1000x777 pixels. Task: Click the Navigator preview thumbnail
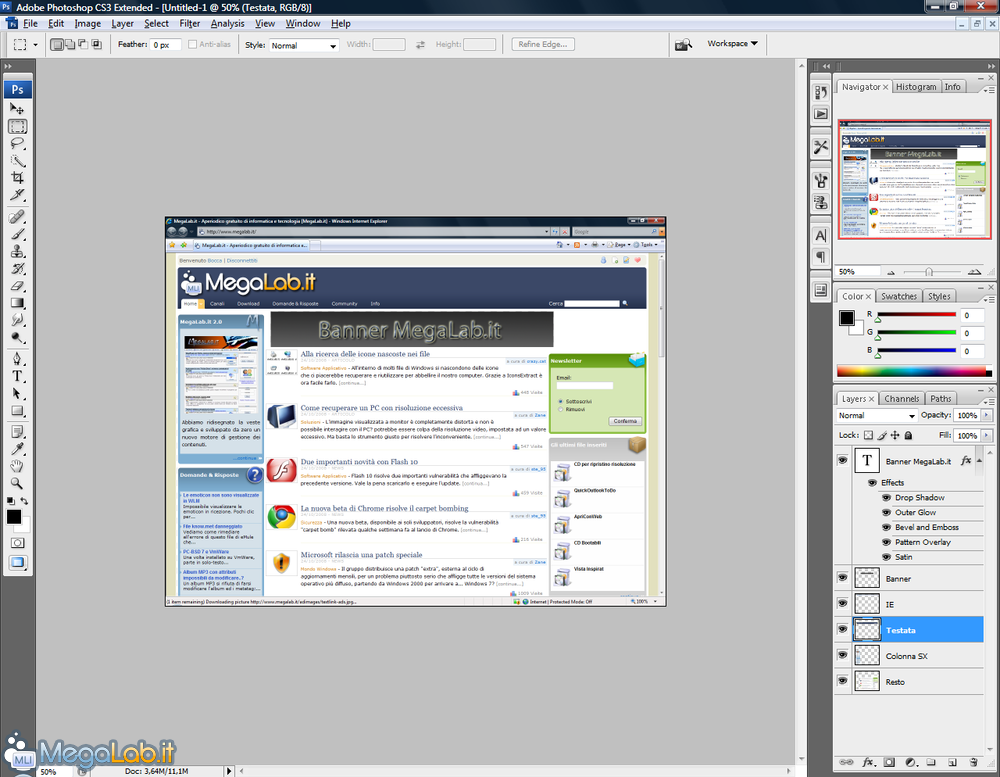(x=914, y=179)
